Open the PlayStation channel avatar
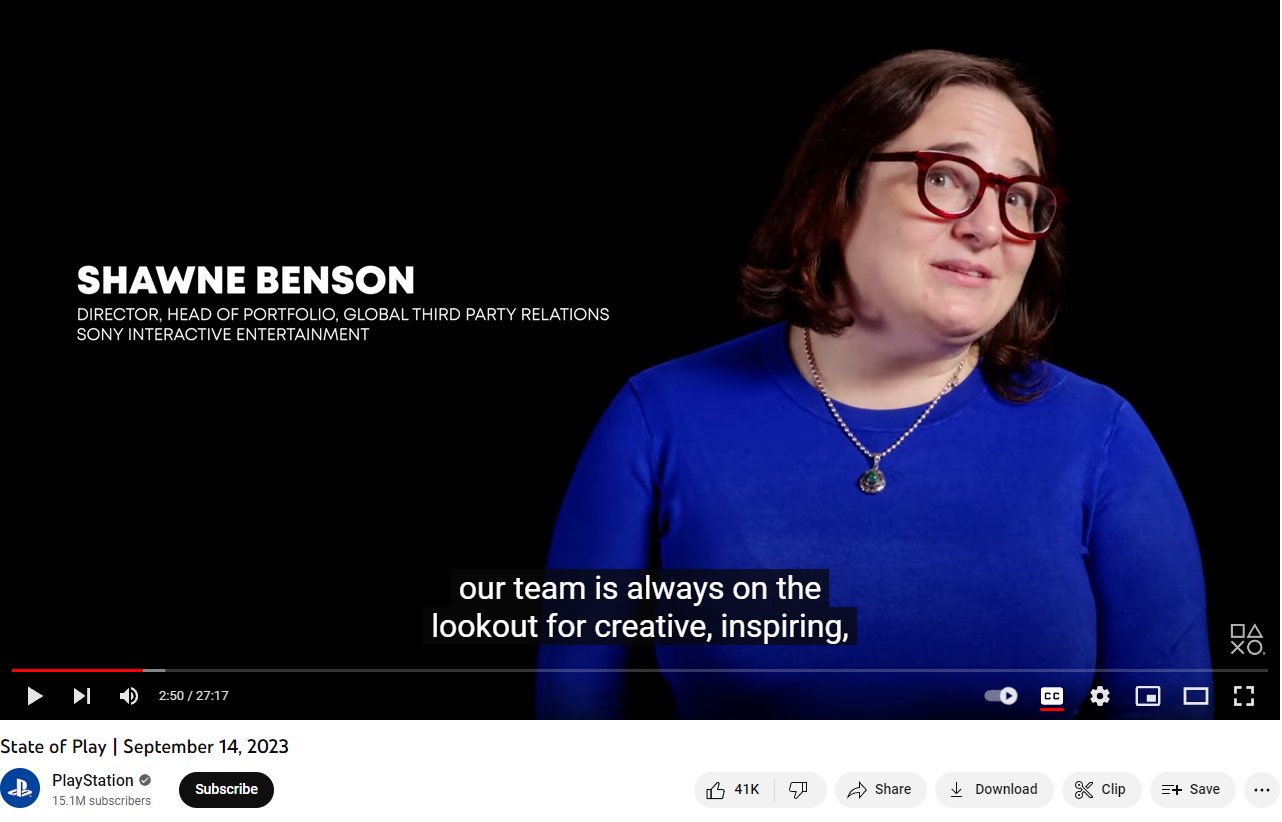The height and width of the screenshot is (822, 1282). (20, 789)
